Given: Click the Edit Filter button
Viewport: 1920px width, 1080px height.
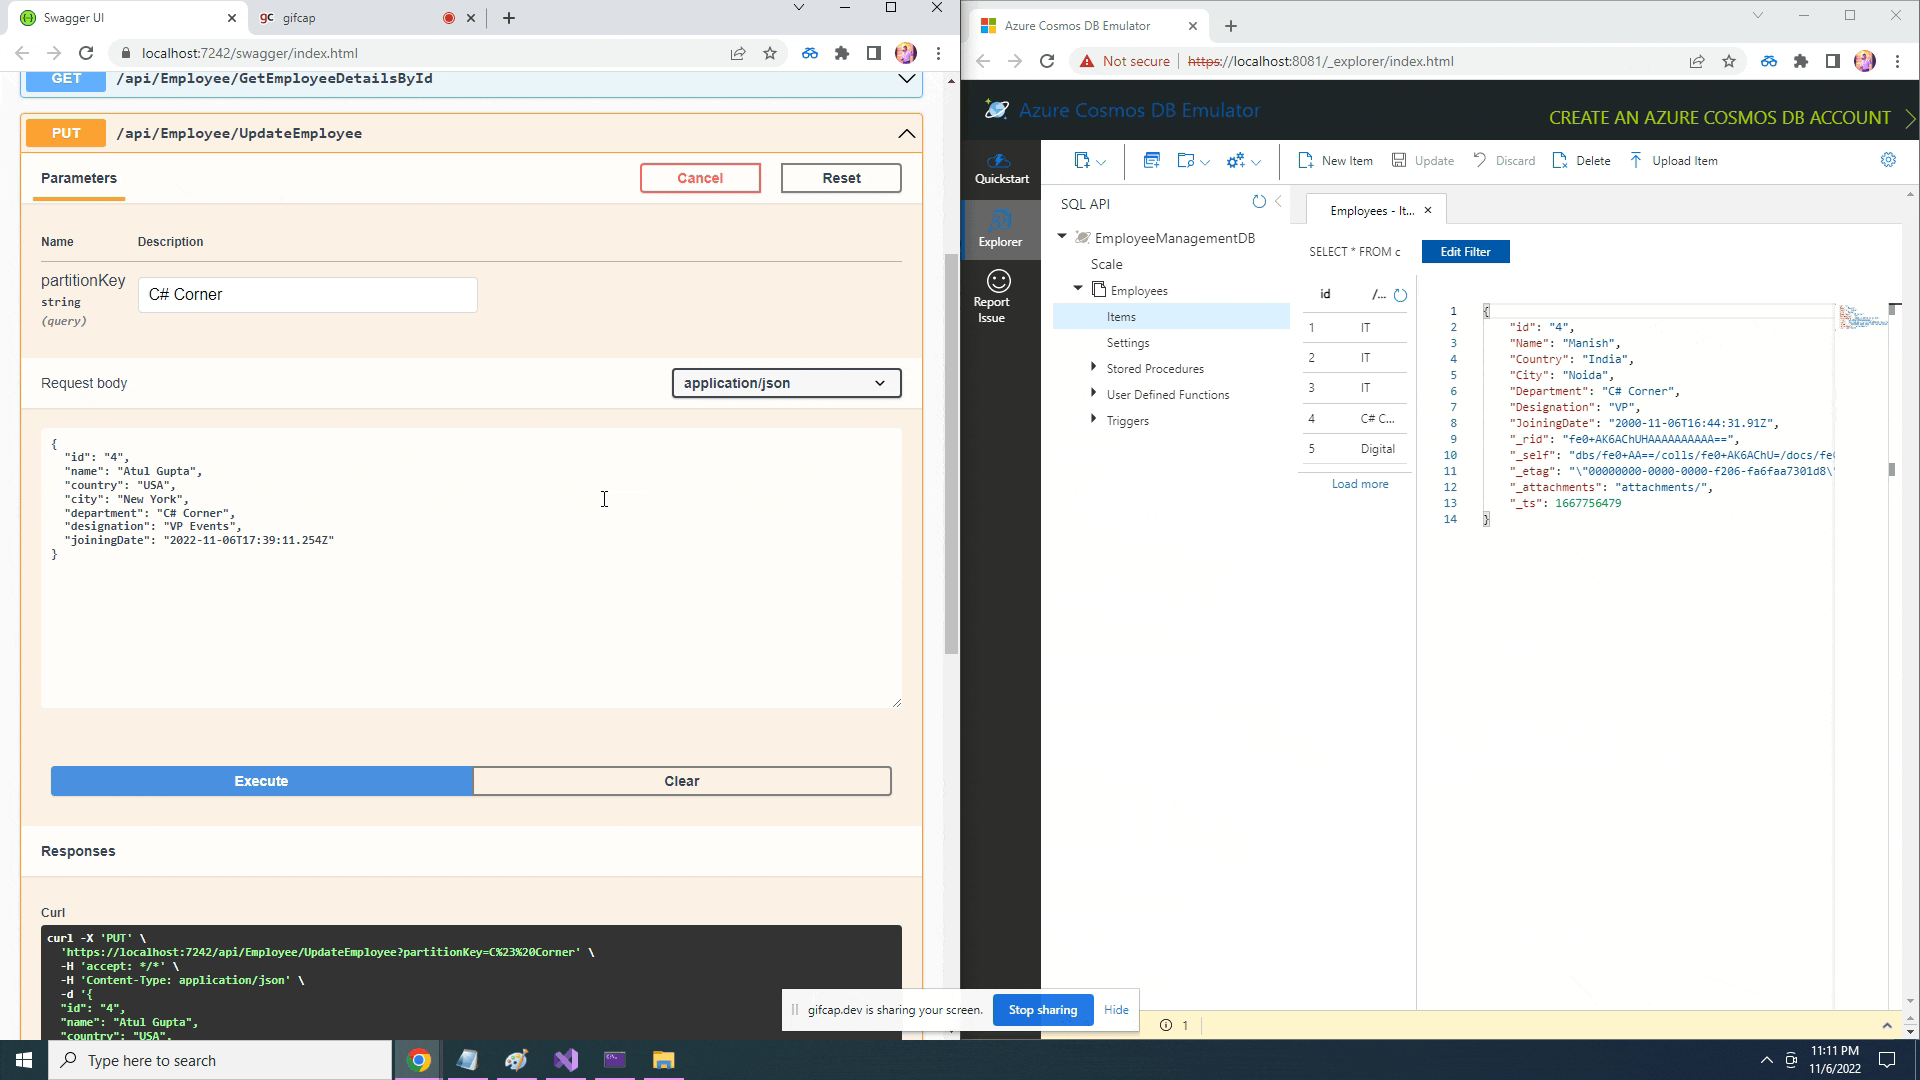Looking at the screenshot, I should (1465, 251).
